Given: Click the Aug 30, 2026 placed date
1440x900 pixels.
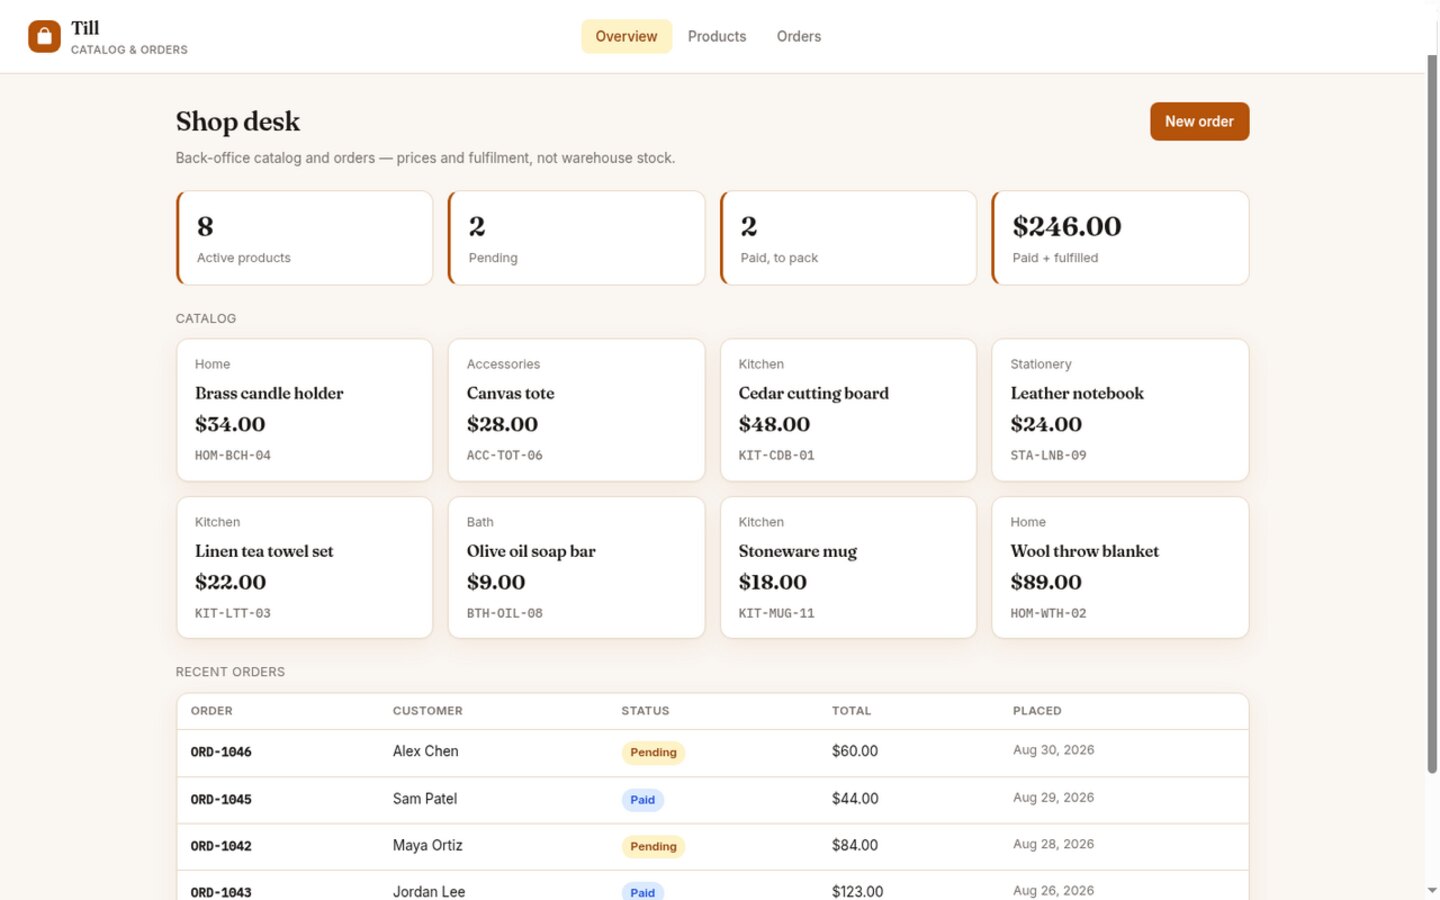Looking at the screenshot, I should click(1053, 750).
